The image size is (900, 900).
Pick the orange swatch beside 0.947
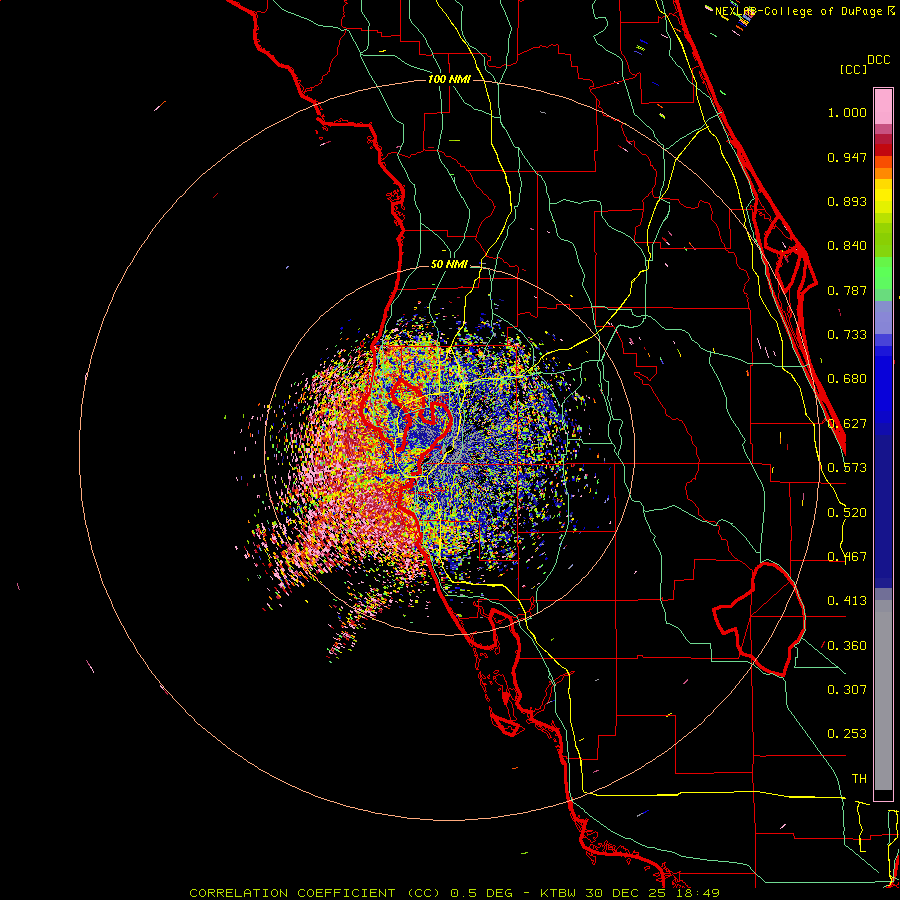click(883, 162)
